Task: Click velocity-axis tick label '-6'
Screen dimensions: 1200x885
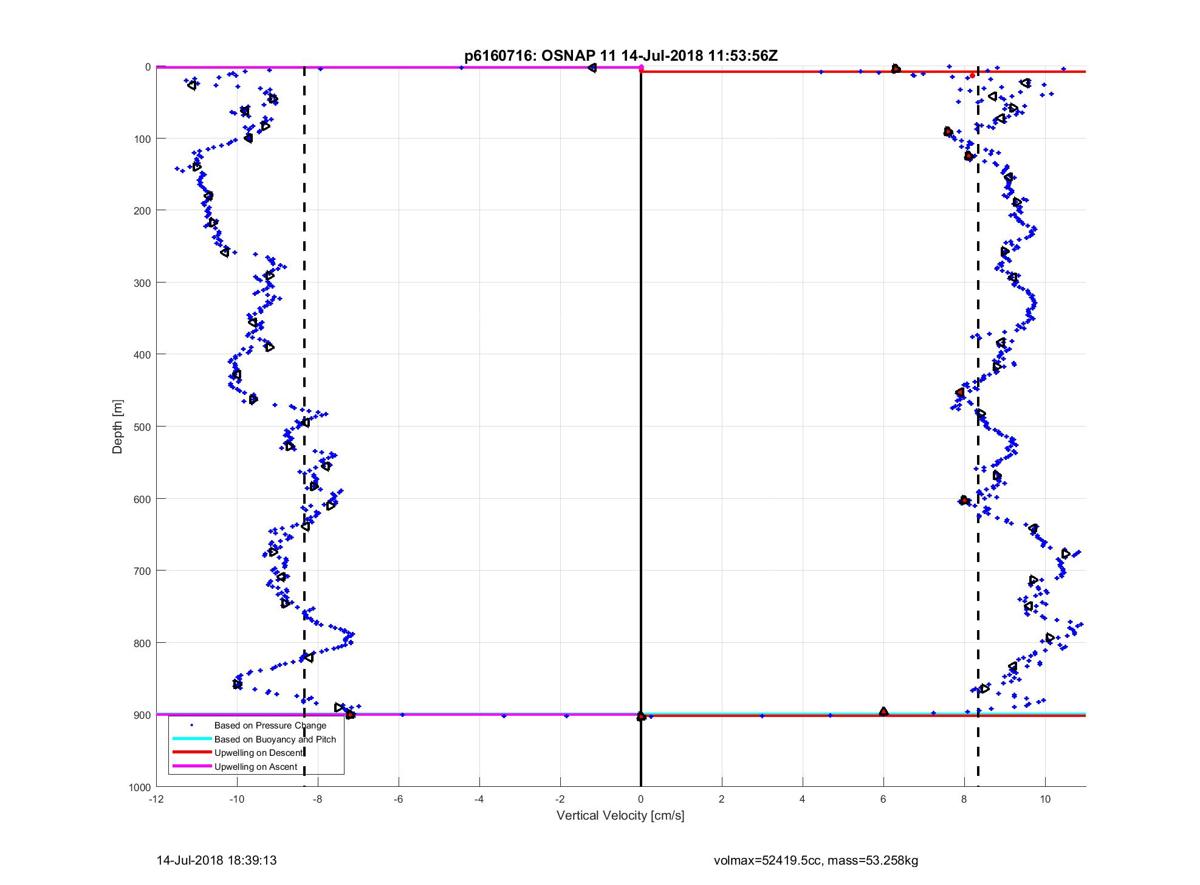Action: (399, 800)
